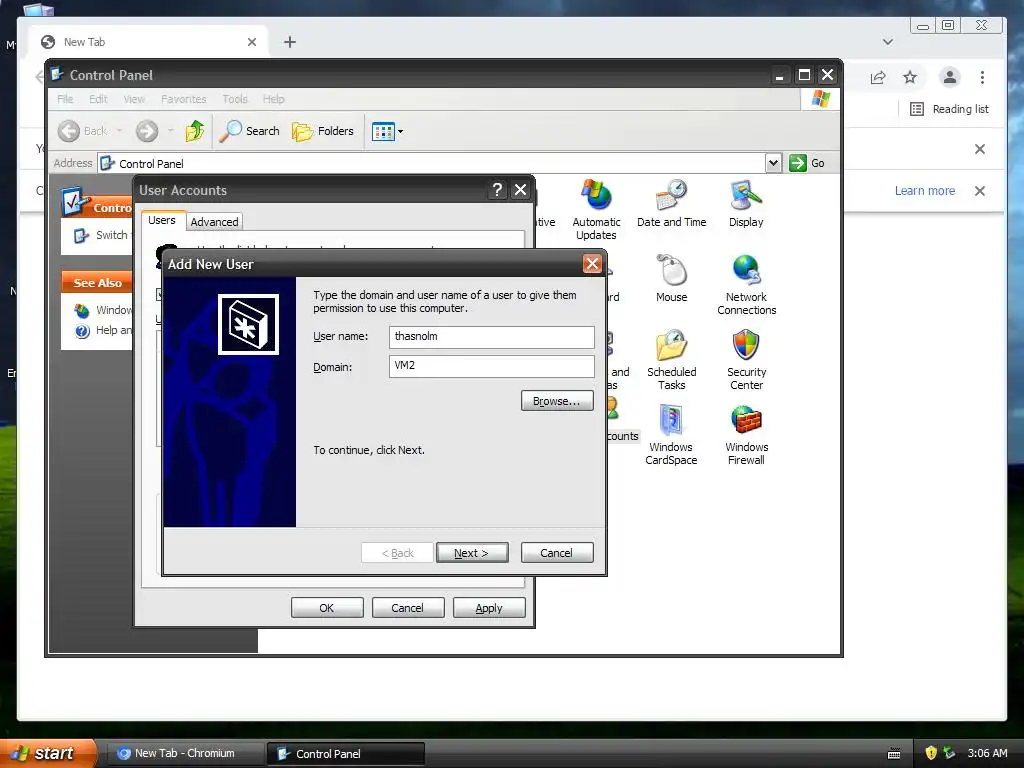Open the Tools menu
Image resolution: width=1024 pixels, height=768 pixels.
pos(234,99)
